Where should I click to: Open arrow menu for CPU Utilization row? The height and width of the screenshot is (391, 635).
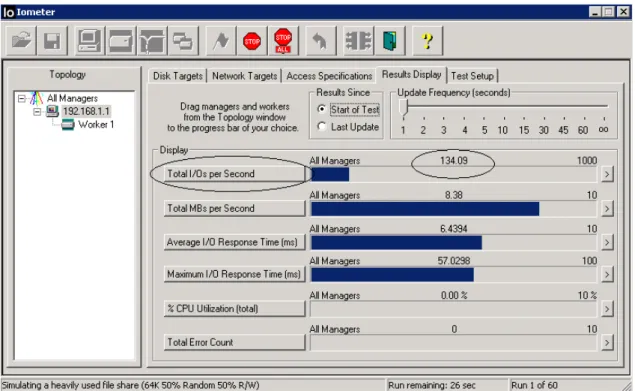pos(607,309)
